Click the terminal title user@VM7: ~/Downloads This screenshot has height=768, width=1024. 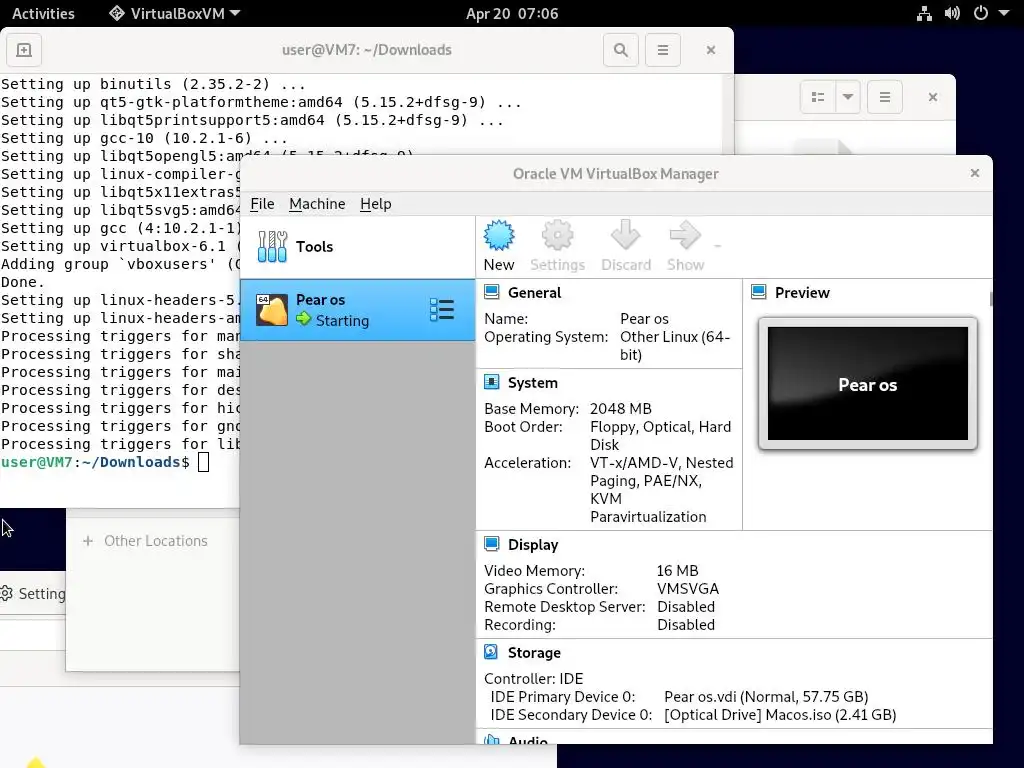coord(366,50)
